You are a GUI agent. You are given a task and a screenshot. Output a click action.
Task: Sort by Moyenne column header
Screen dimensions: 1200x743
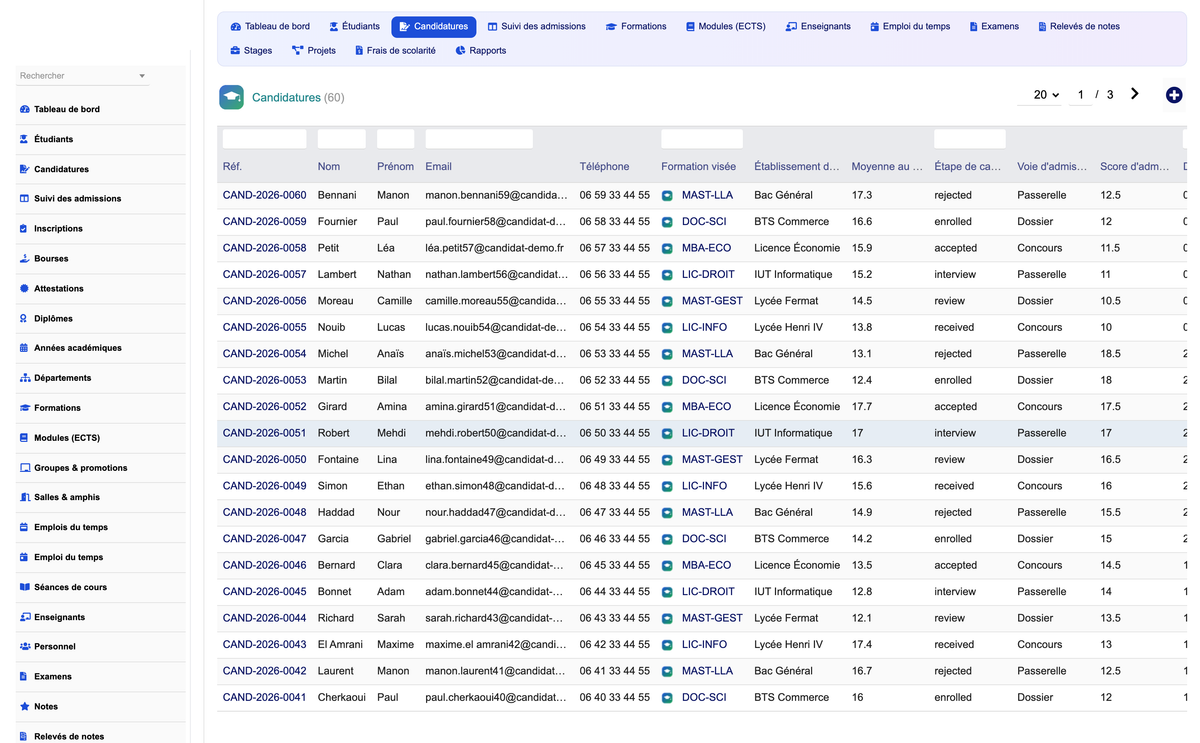887,167
